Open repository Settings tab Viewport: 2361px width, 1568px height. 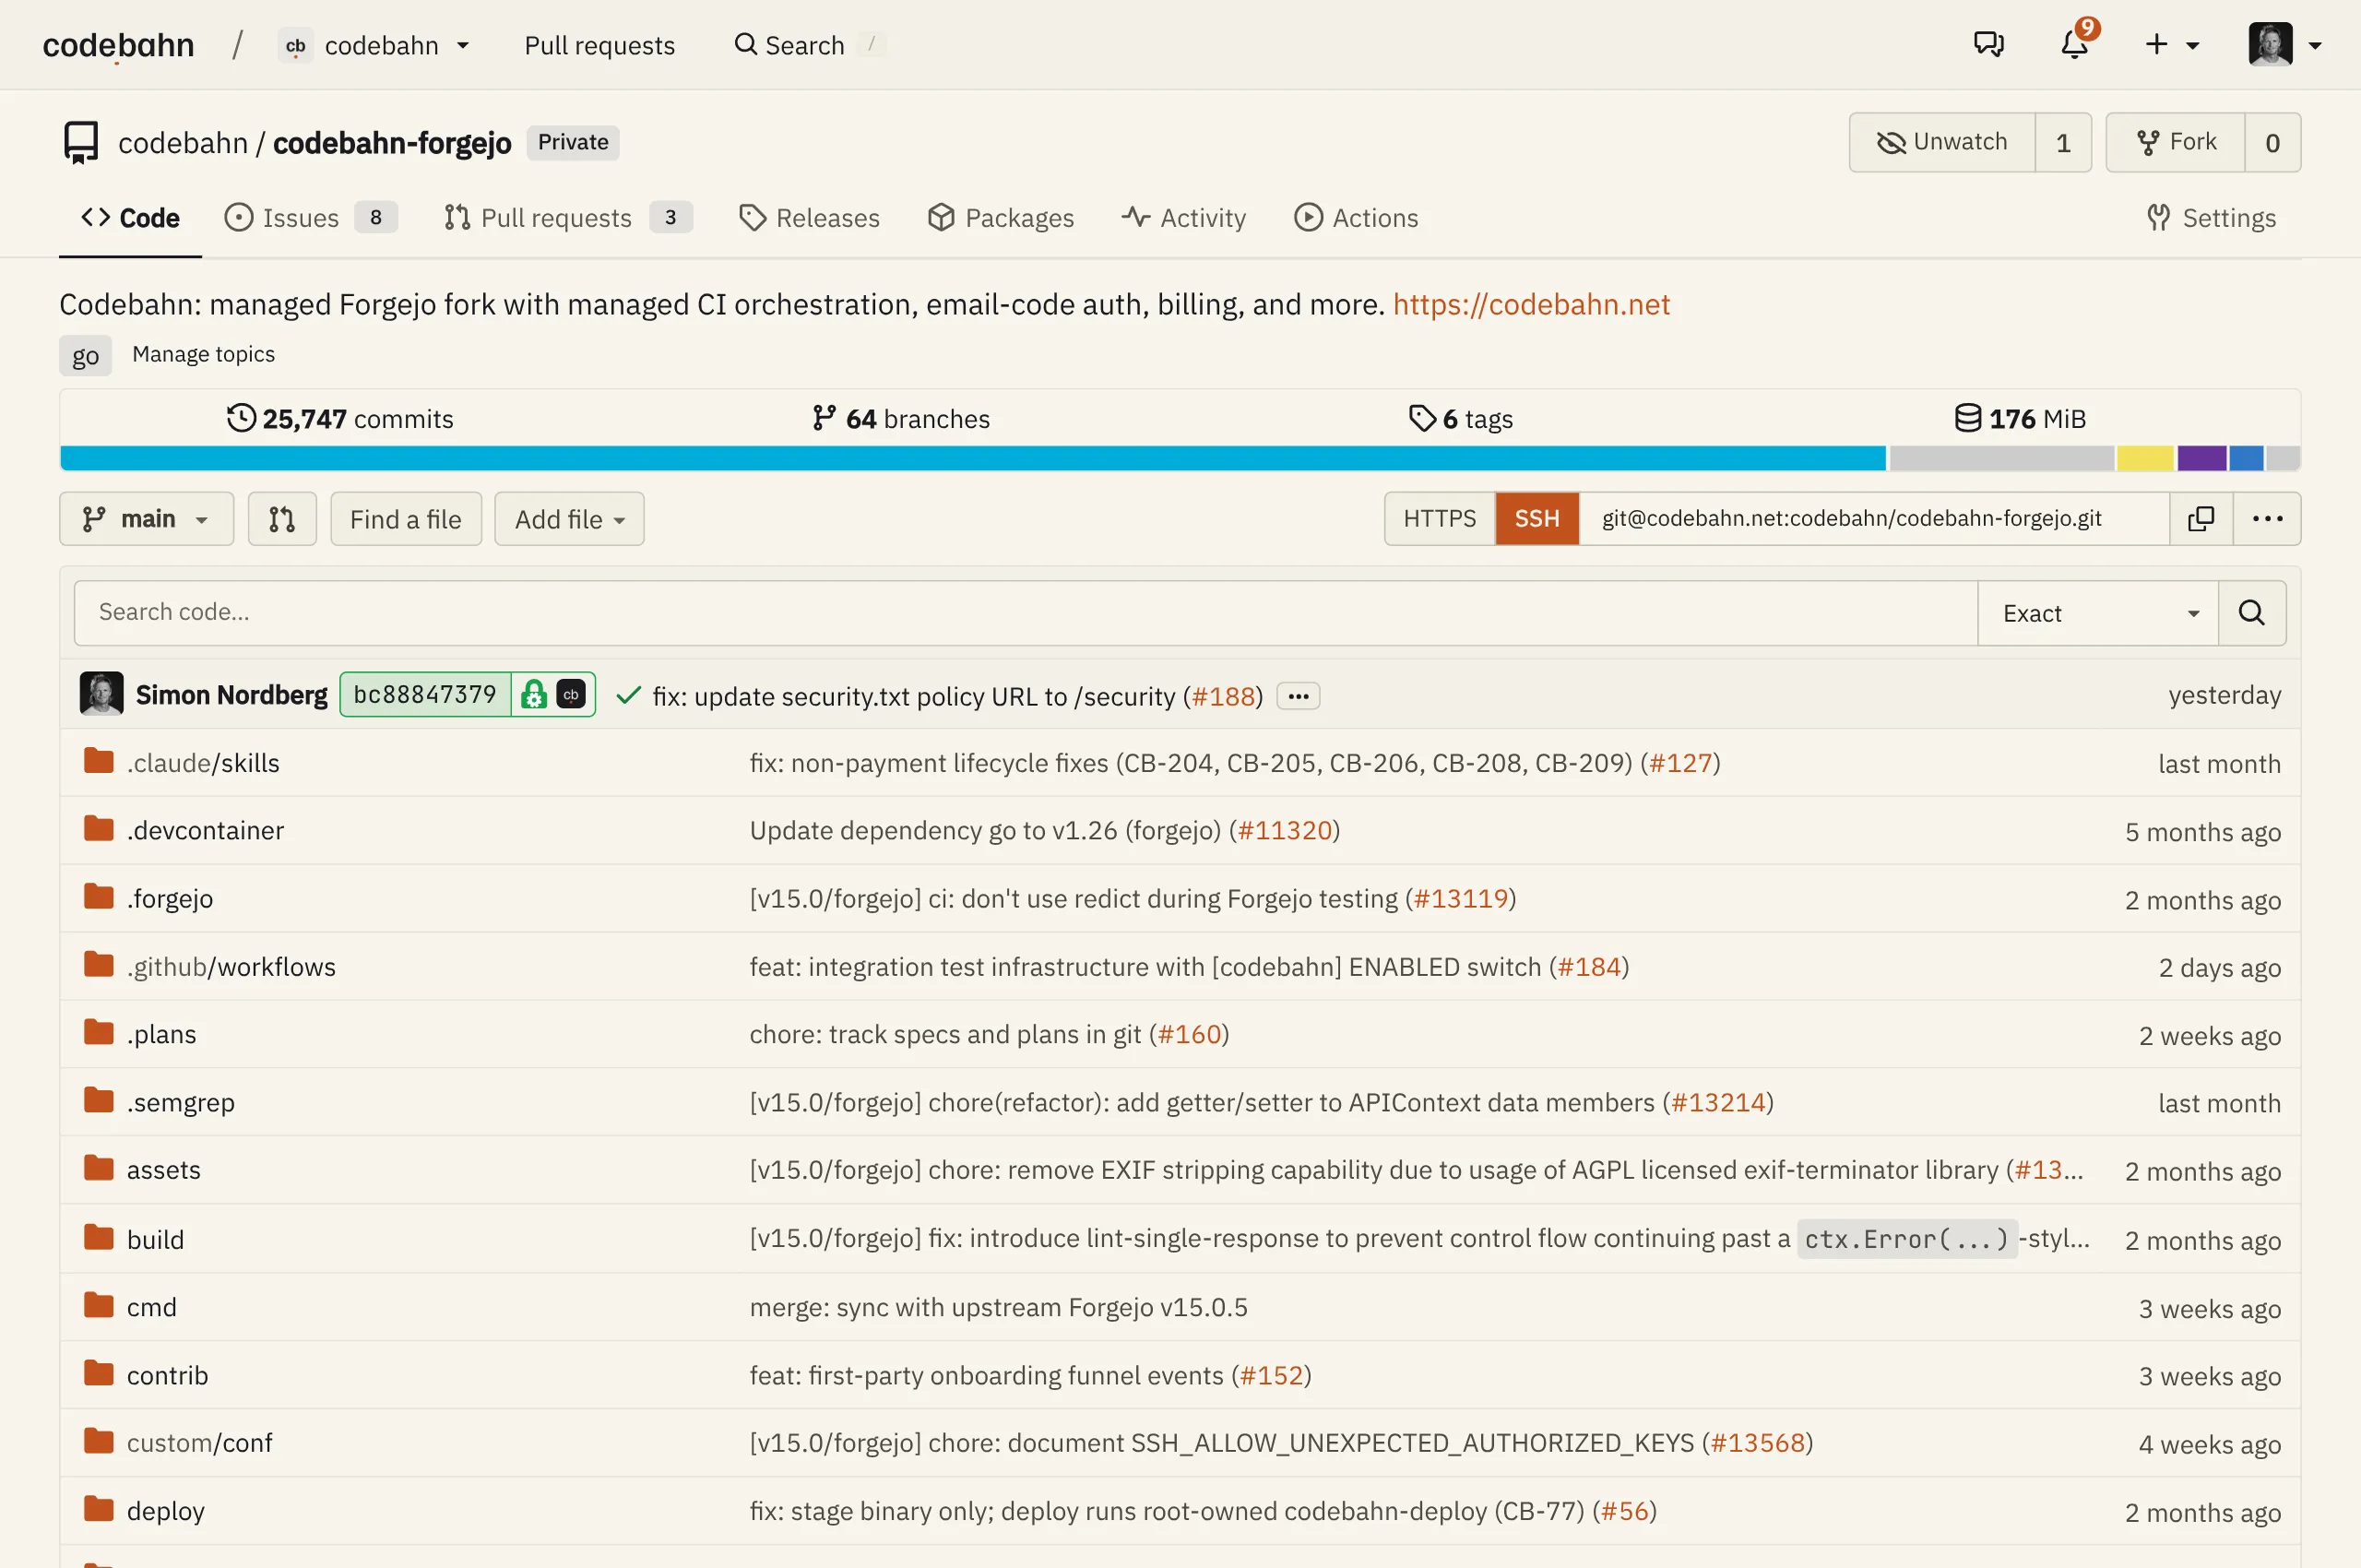pyautogui.click(x=2211, y=218)
